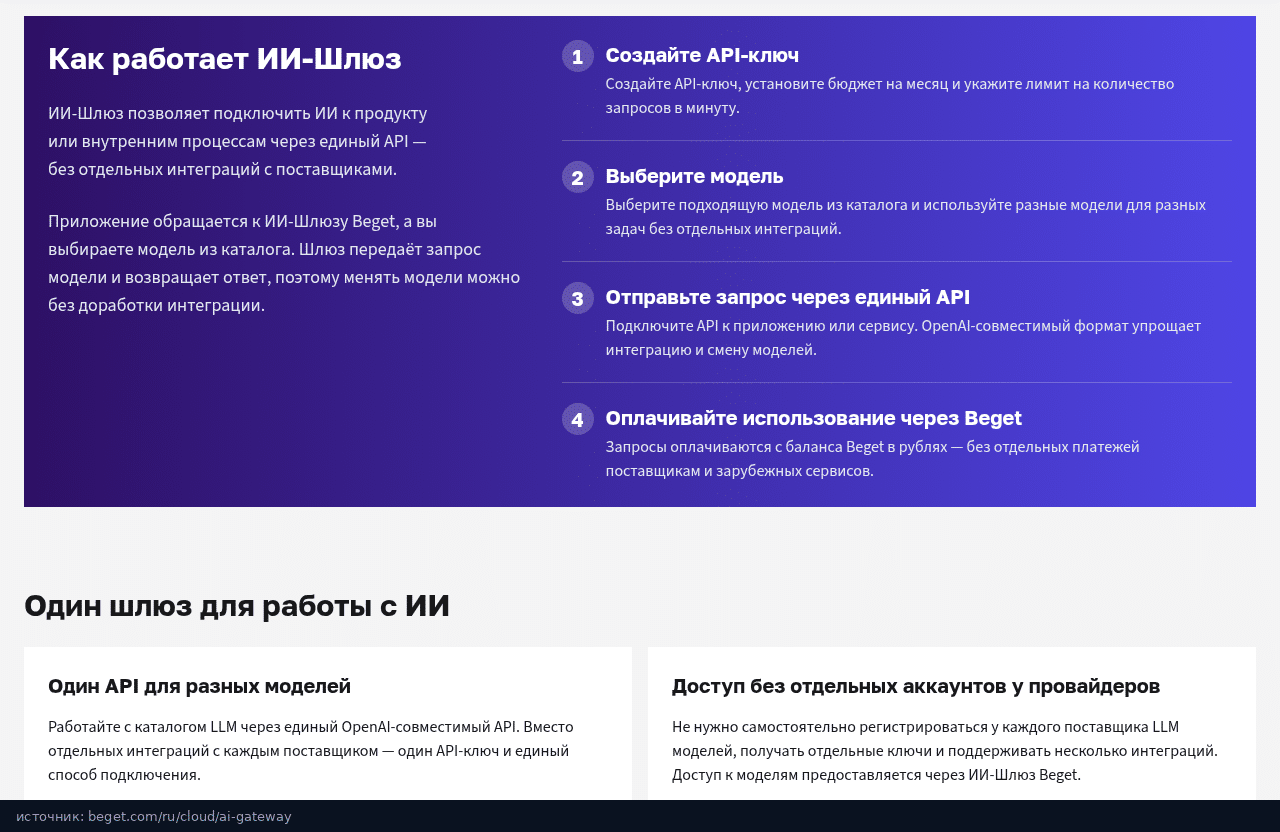Viewport: 1280px width, 832px height.
Task: Click the heading "Как работает ИИ-Шлюз"
Action: coord(225,59)
